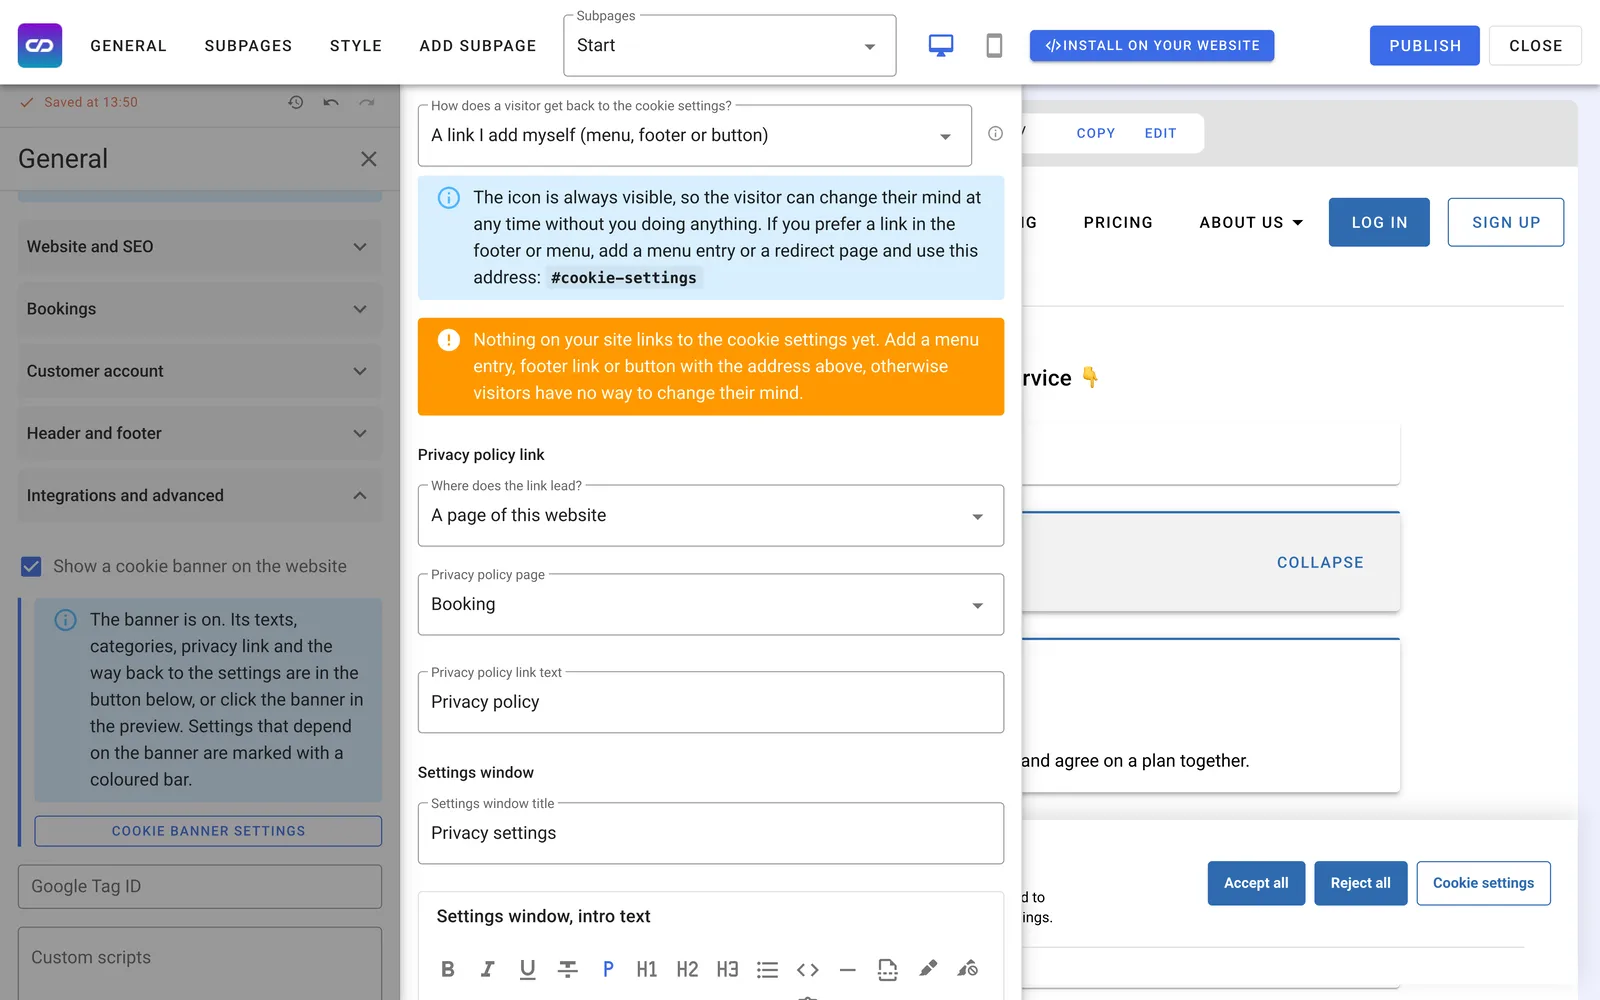
Task: Click Sign up button in preview
Action: coord(1506,222)
